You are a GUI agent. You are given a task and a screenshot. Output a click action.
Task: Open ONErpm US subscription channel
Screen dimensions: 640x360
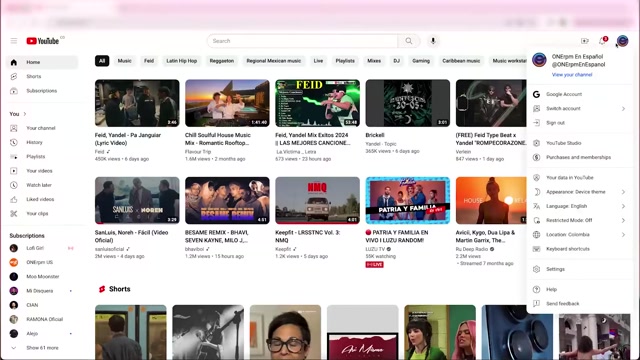coord(42,262)
